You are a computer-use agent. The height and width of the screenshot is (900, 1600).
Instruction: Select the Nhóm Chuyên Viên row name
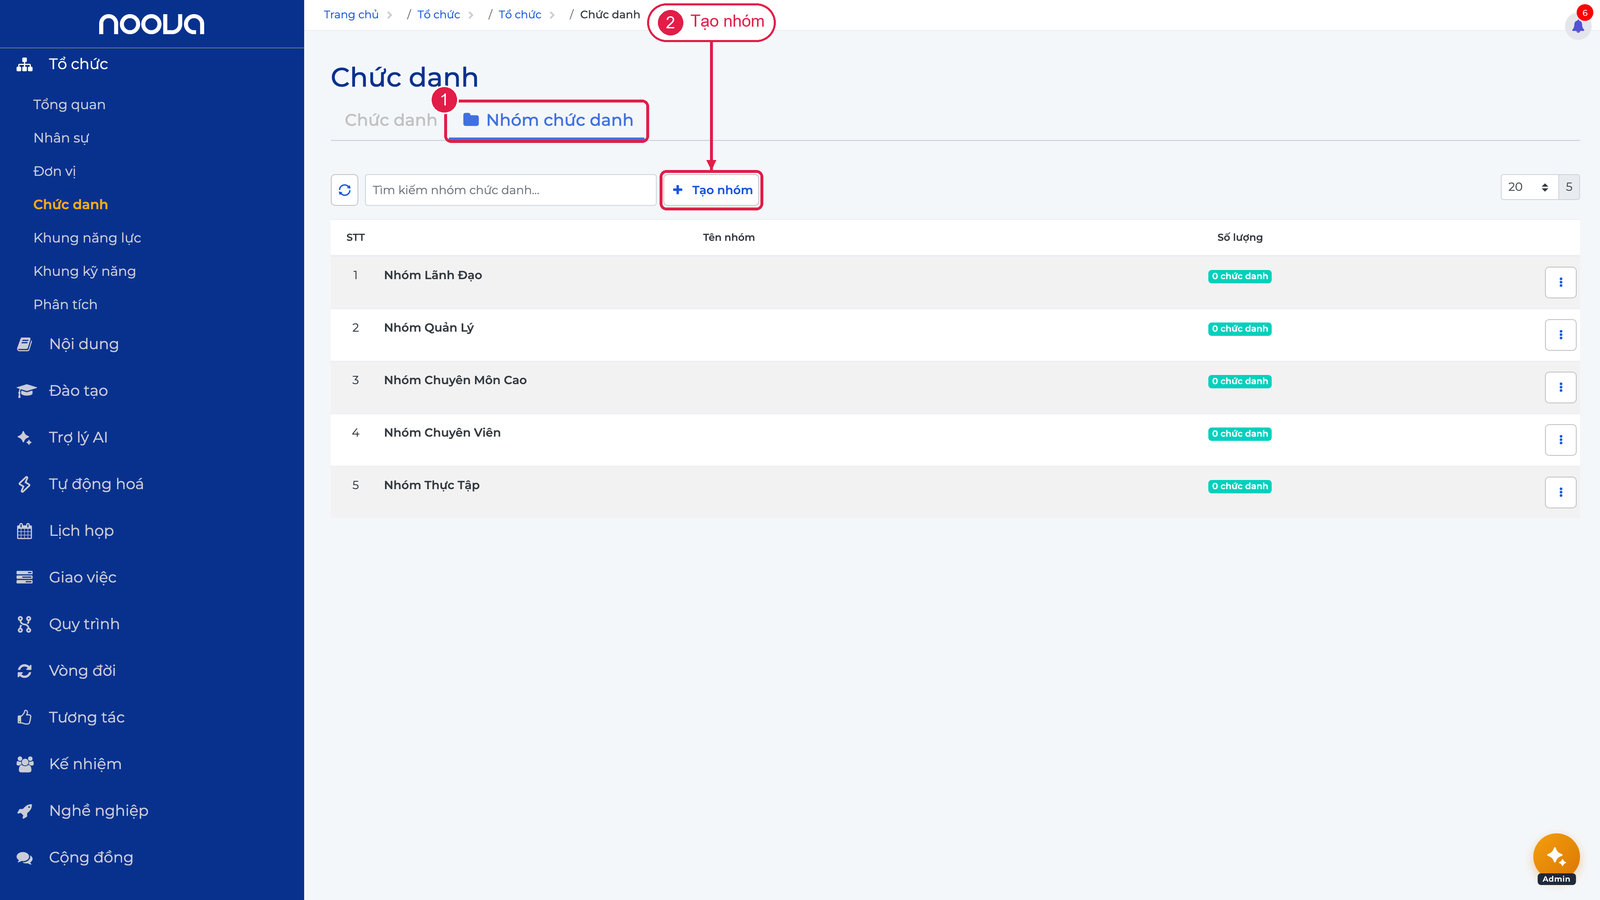click(x=442, y=433)
